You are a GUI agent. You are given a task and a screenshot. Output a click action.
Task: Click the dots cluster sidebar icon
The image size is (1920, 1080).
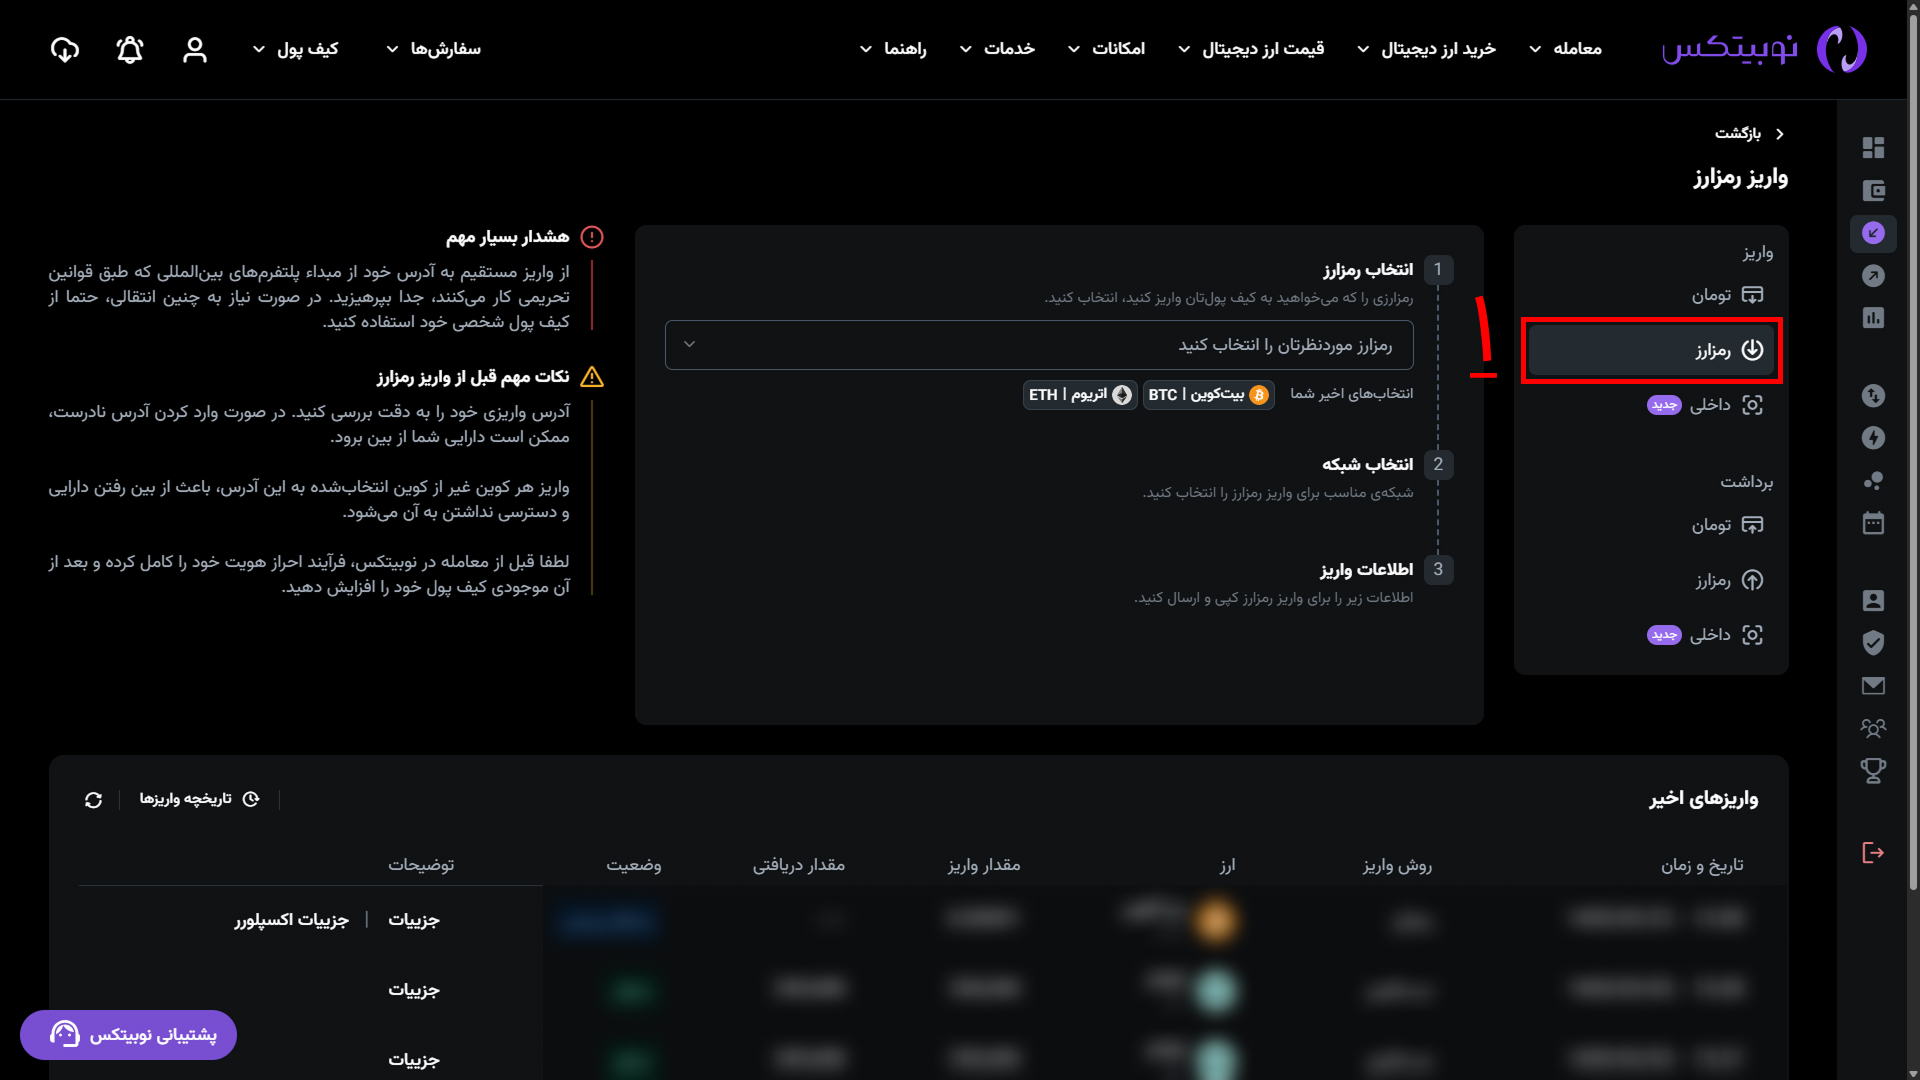point(1873,481)
